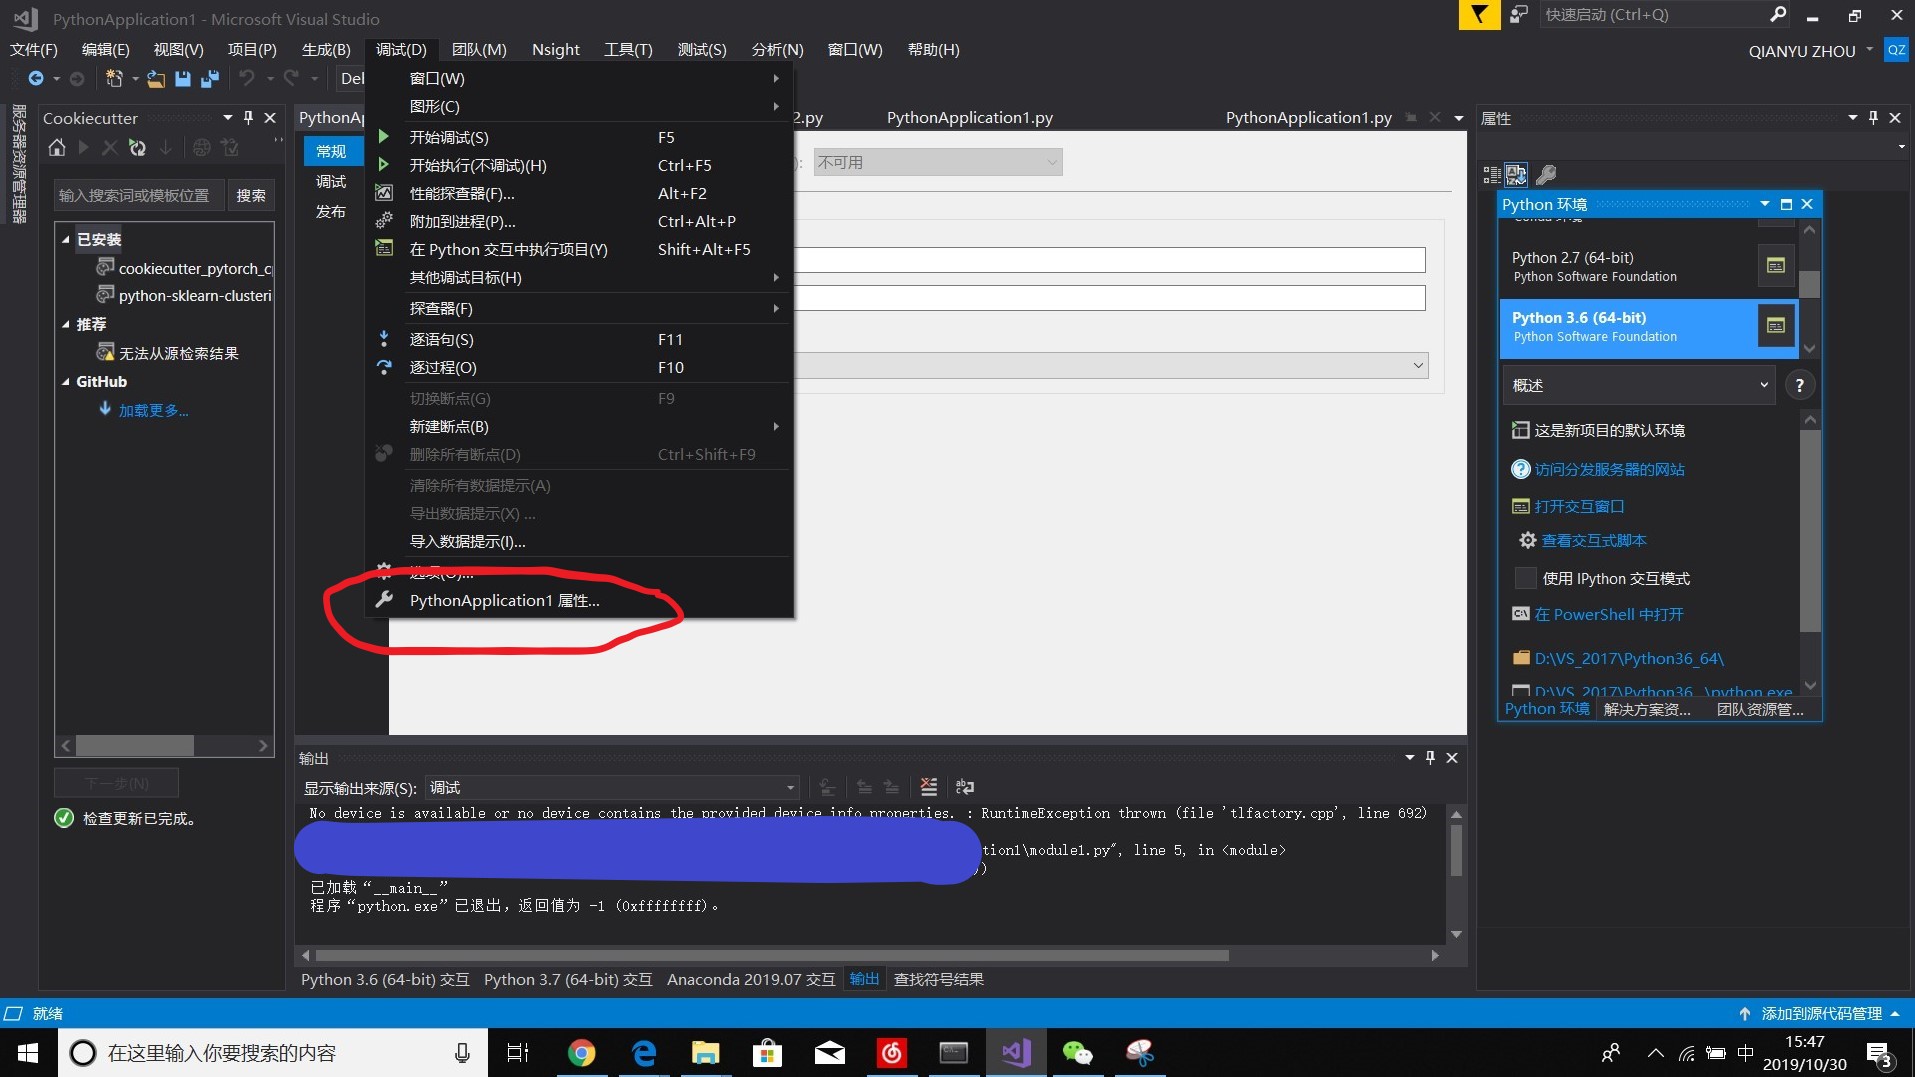Screen dimensions: 1915x1077
Task: Select the 调试 project property tab
Action: (x=331, y=181)
